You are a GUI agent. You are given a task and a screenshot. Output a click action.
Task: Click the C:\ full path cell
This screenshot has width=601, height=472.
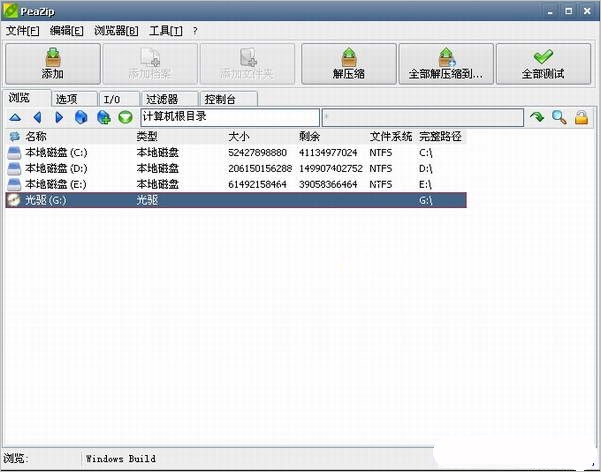[425, 153]
